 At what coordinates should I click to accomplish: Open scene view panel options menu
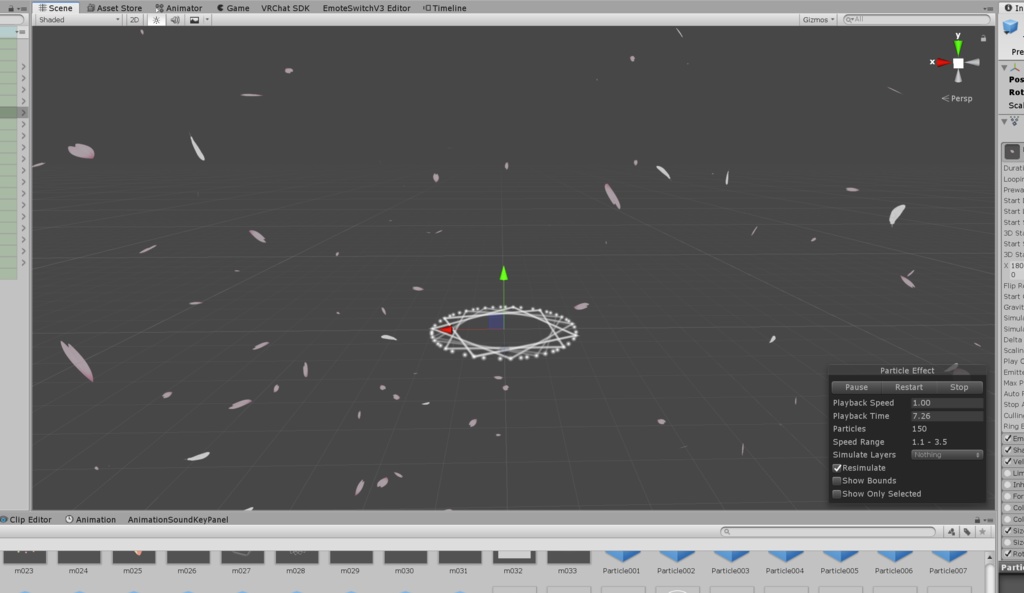988,8
